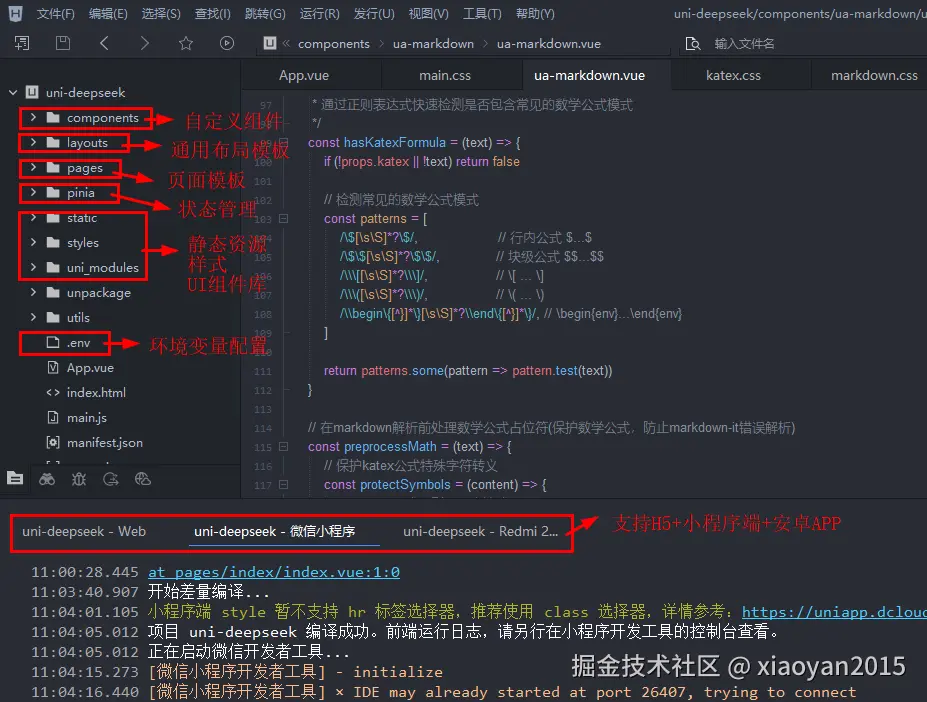Click the forward navigation arrow icon
Screen dimensions: 927x702
(144, 44)
